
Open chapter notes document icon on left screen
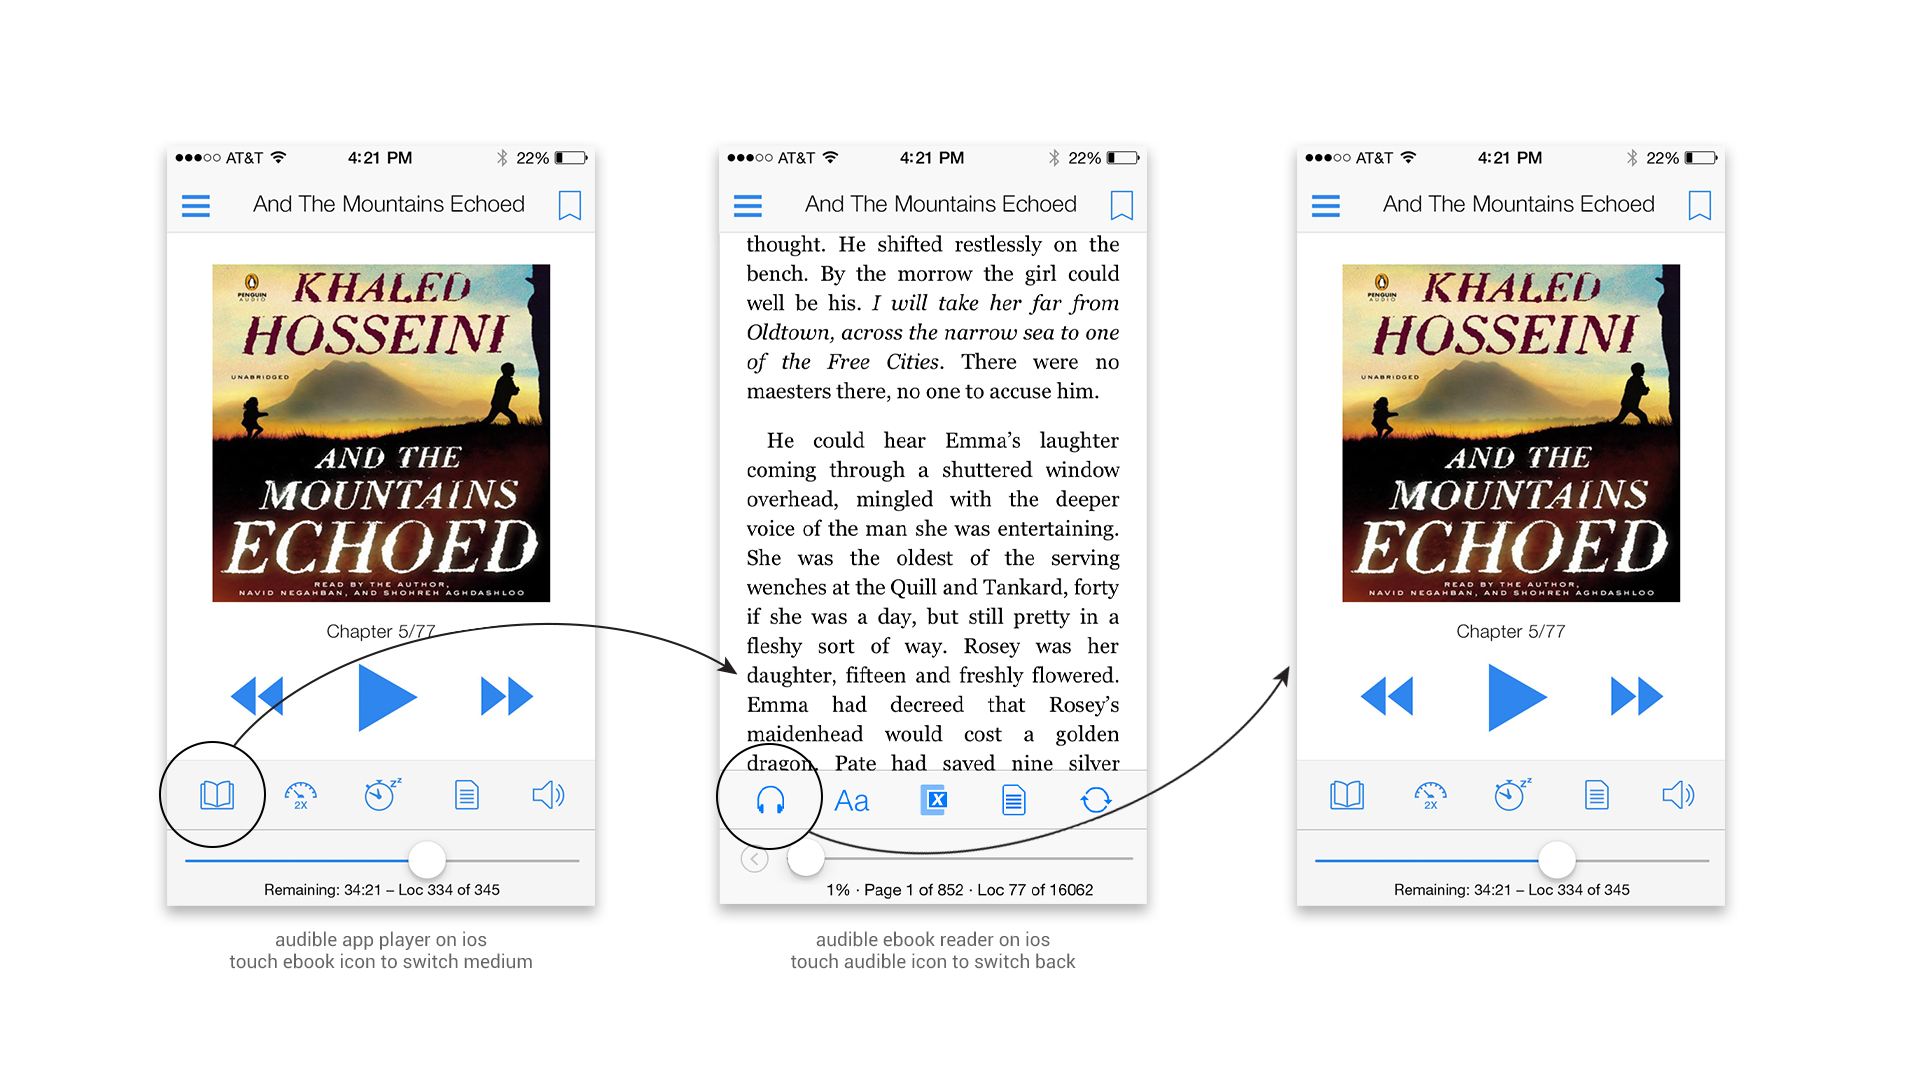pyautogui.click(x=467, y=796)
